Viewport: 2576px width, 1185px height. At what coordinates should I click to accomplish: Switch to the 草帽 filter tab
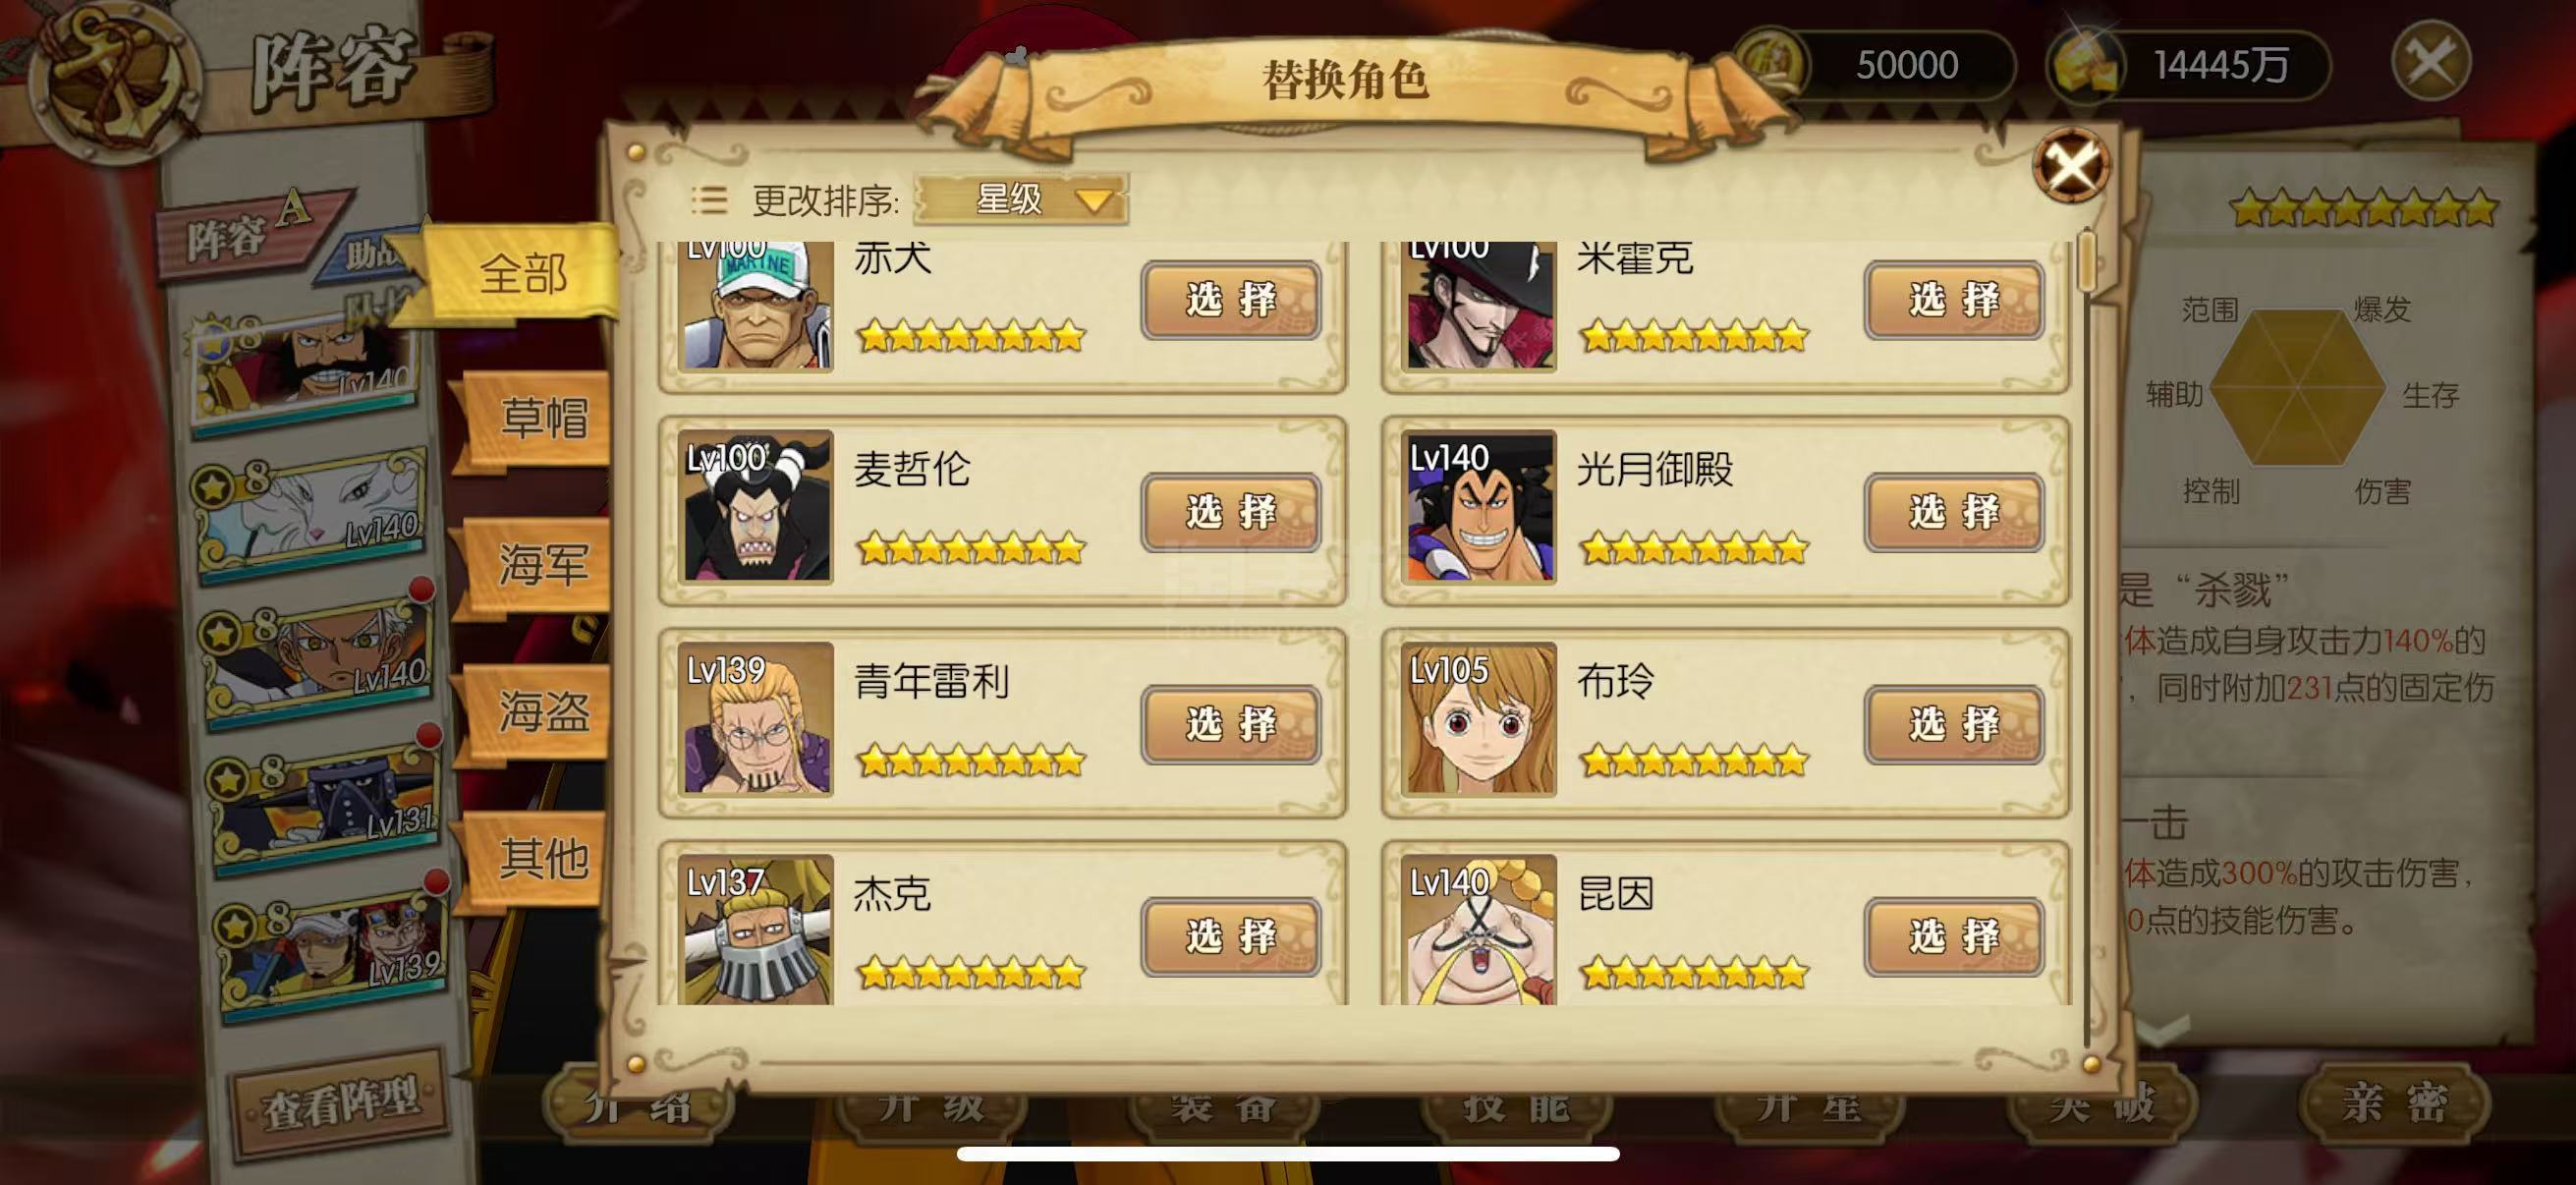coord(540,418)
